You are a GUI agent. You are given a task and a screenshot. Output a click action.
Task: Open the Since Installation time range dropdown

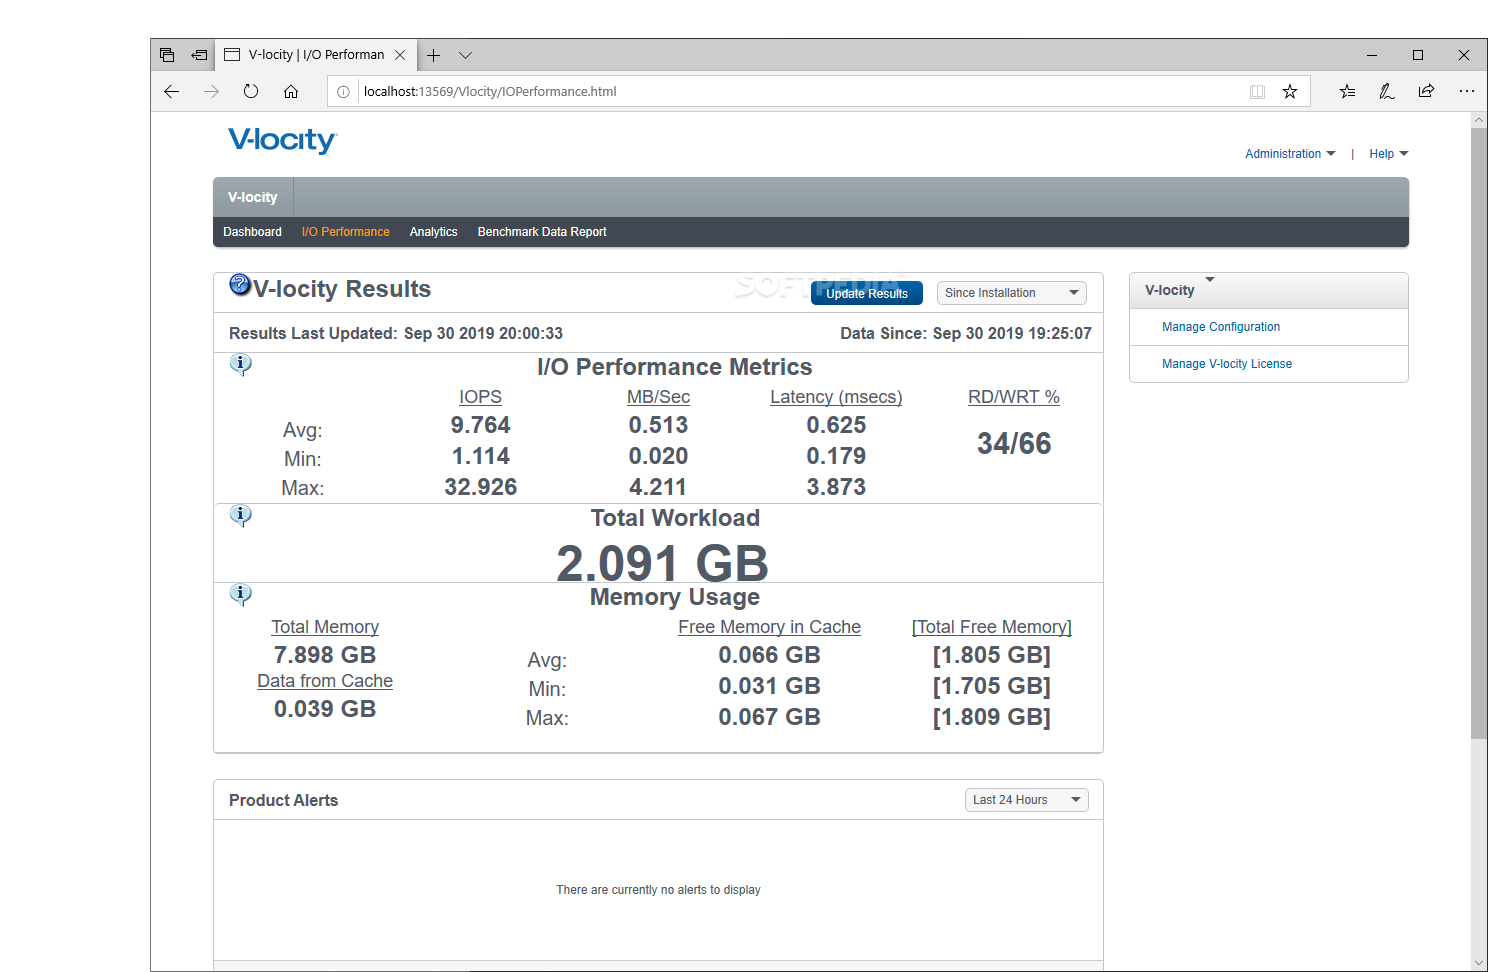pos(1012,293)
